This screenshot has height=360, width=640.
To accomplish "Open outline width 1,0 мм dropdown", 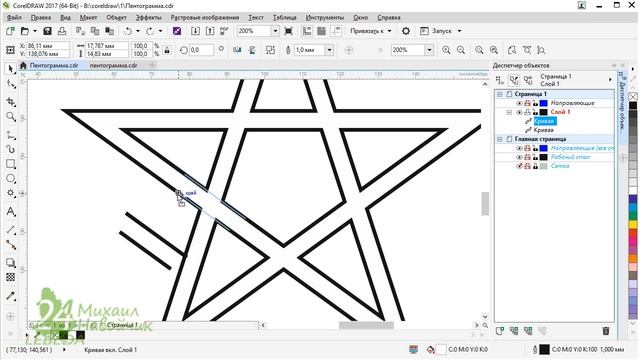I will (x=329, y=50).
